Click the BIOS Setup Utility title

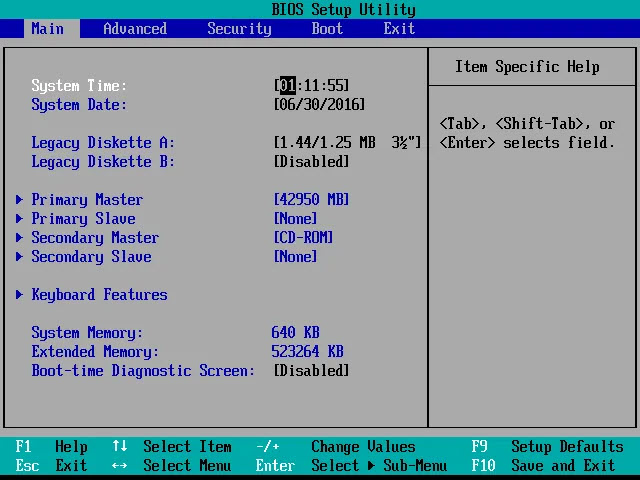(x=344, y=9)
